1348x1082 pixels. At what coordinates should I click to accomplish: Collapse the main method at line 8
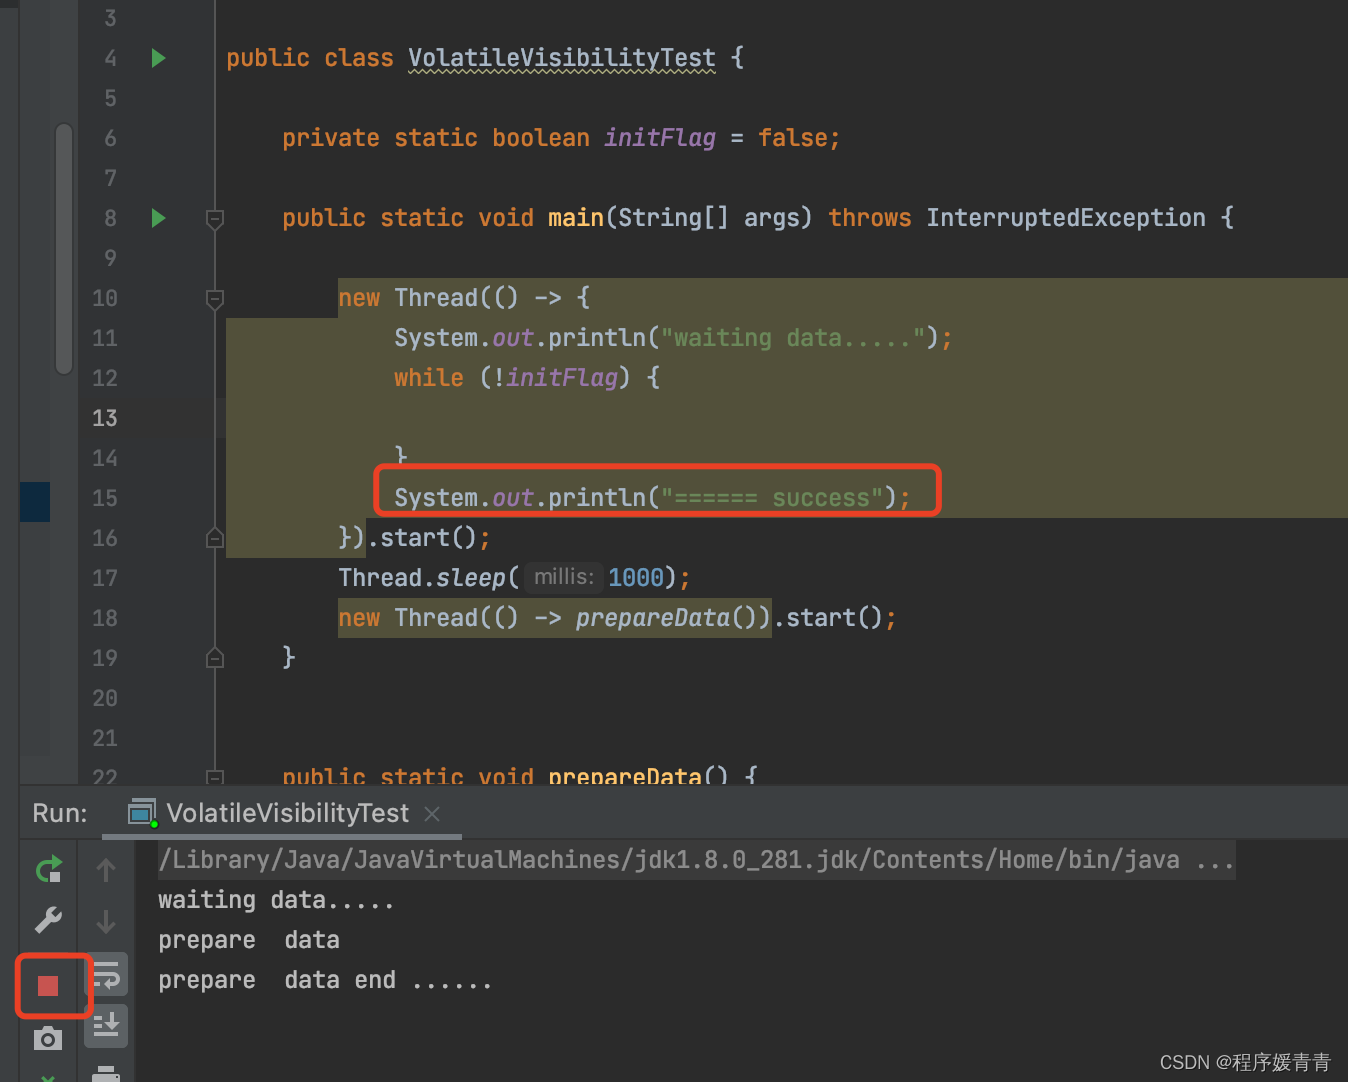pyautogui.click(x=214, y=218)
